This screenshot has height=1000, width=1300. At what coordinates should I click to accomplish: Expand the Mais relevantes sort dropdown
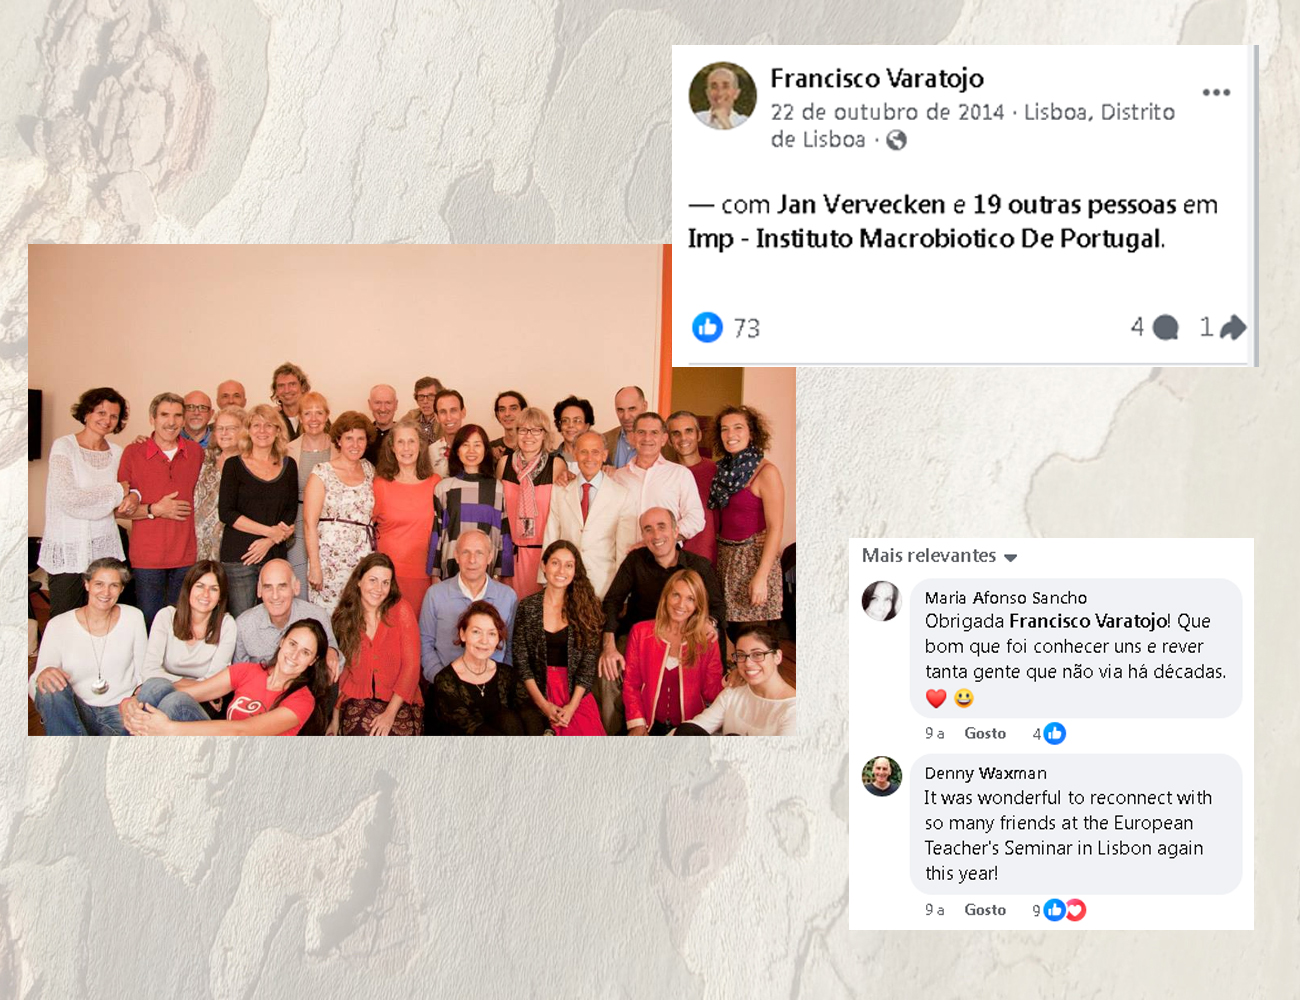coord(939,556)
